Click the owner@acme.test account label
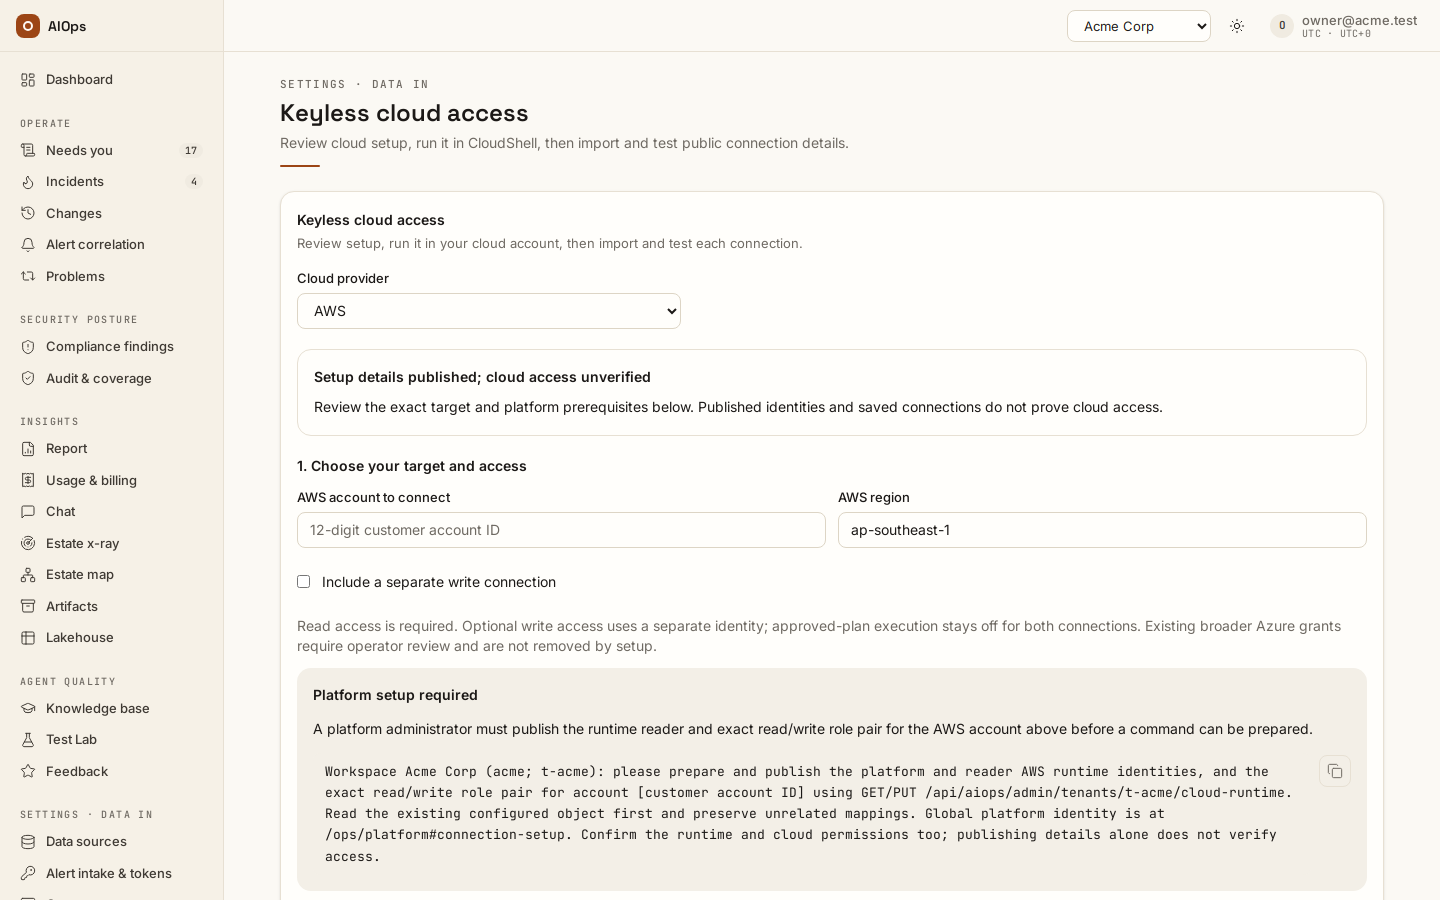 point(1360,20)
